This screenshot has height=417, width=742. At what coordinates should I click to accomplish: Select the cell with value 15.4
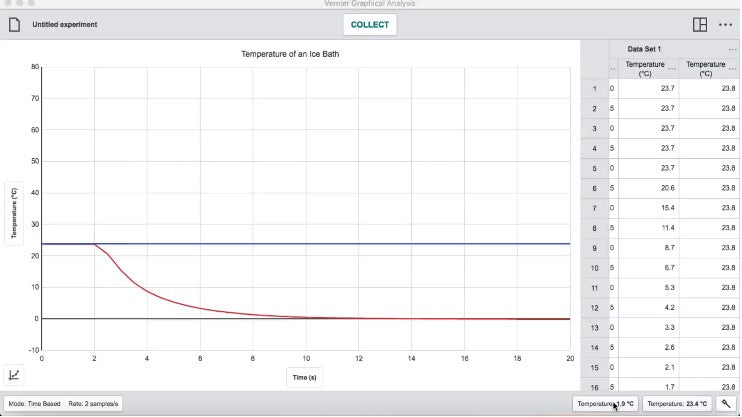click(649, 208)
